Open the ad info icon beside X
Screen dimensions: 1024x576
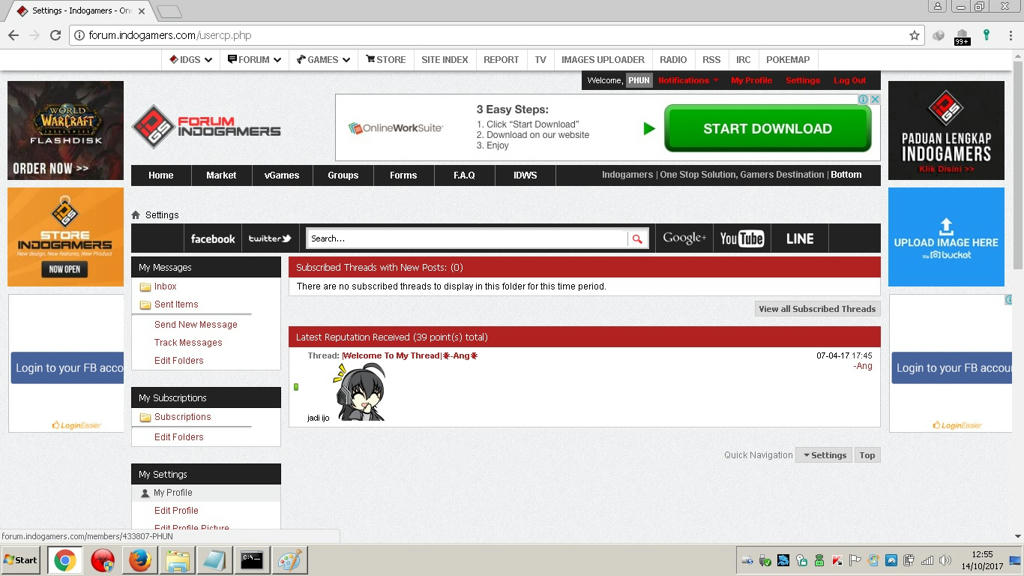click(x=863, y=99)
